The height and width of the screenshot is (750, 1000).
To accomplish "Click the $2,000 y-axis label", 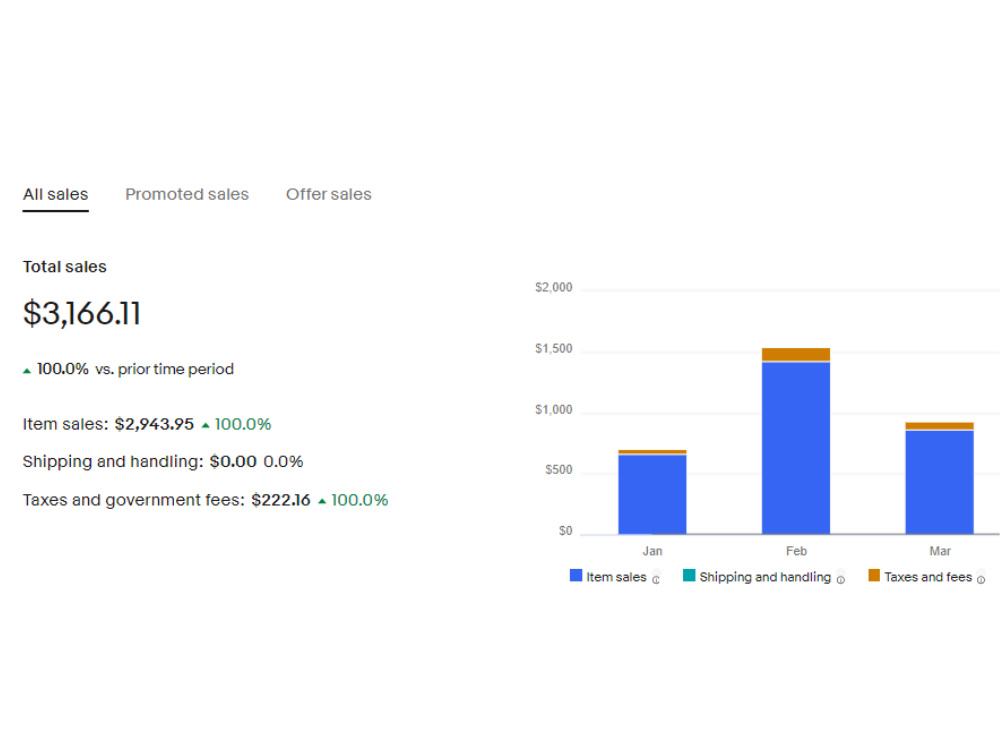I will tap(554, 288).
